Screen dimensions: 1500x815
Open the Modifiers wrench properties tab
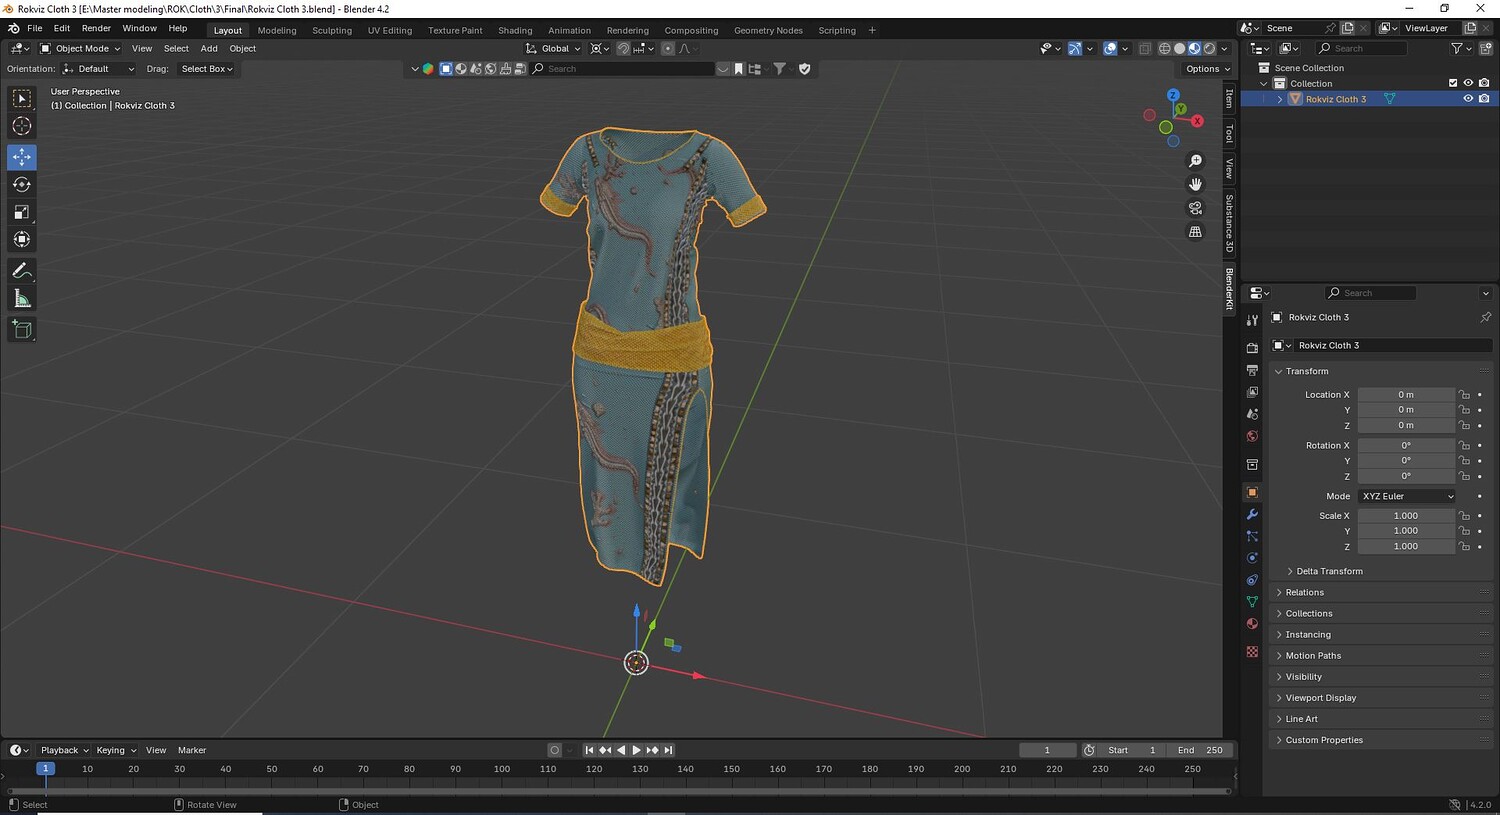[1252, 514]
